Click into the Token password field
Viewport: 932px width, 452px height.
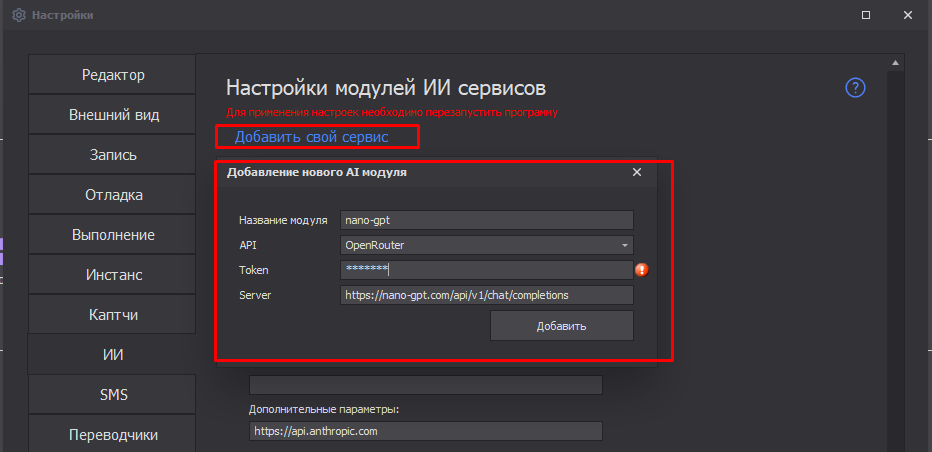pyautogui.click(x=487, y=270)
